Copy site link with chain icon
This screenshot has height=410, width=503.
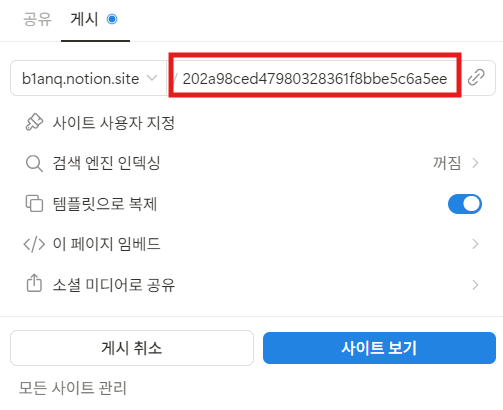pos(476,77)
